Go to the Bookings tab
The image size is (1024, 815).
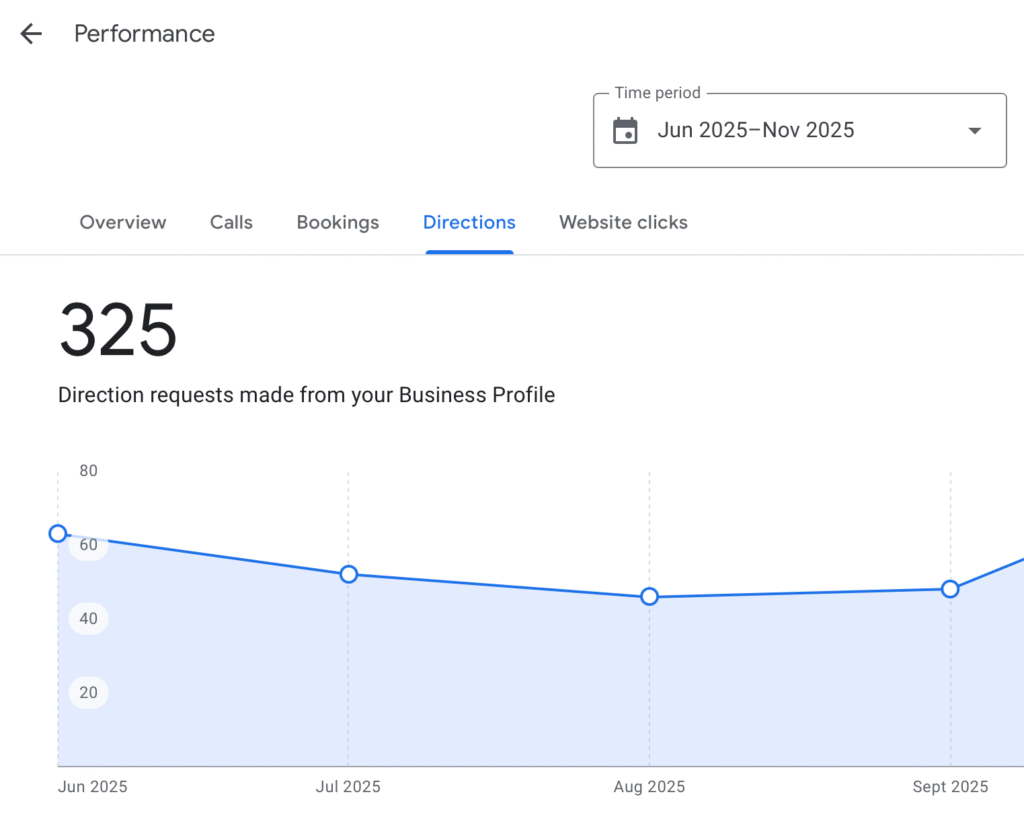point(338,222)
